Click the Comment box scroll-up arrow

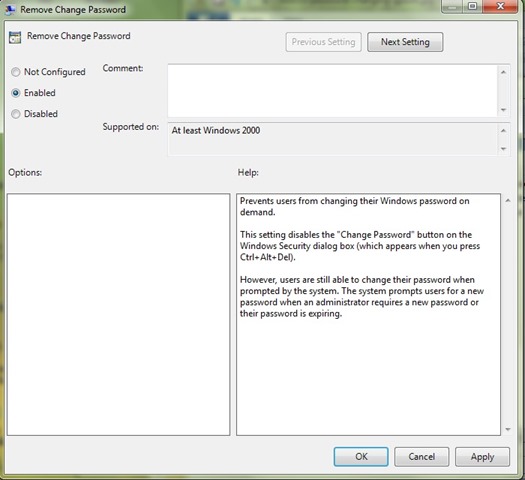click(504, 72)
